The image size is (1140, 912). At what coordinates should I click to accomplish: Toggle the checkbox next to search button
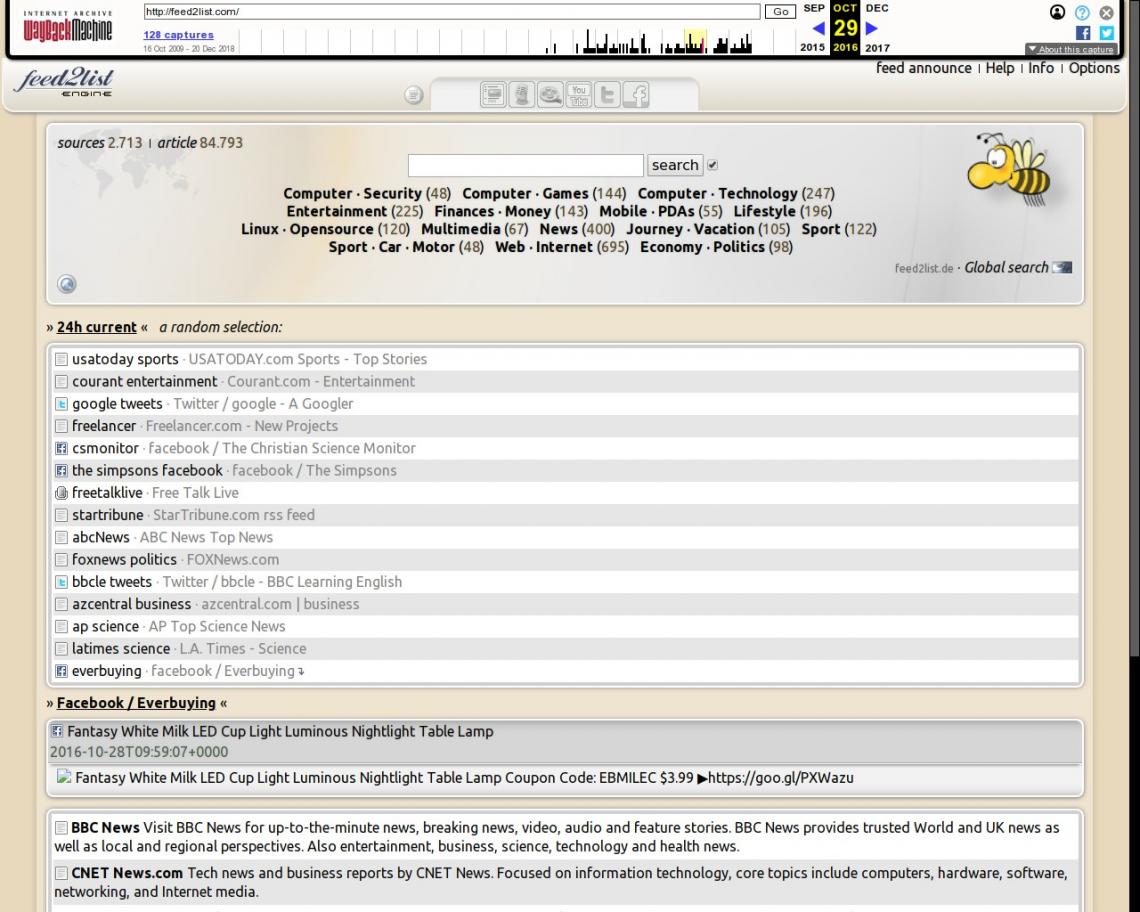tap(712, 165)
